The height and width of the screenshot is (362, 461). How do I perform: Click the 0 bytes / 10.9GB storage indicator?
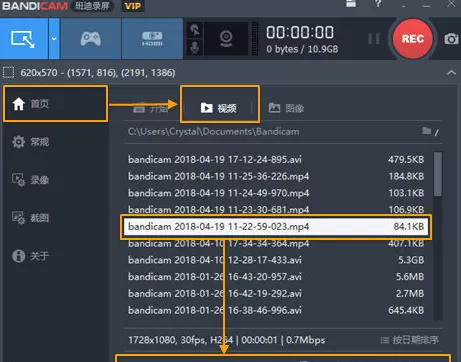click(x=302, y=49)
